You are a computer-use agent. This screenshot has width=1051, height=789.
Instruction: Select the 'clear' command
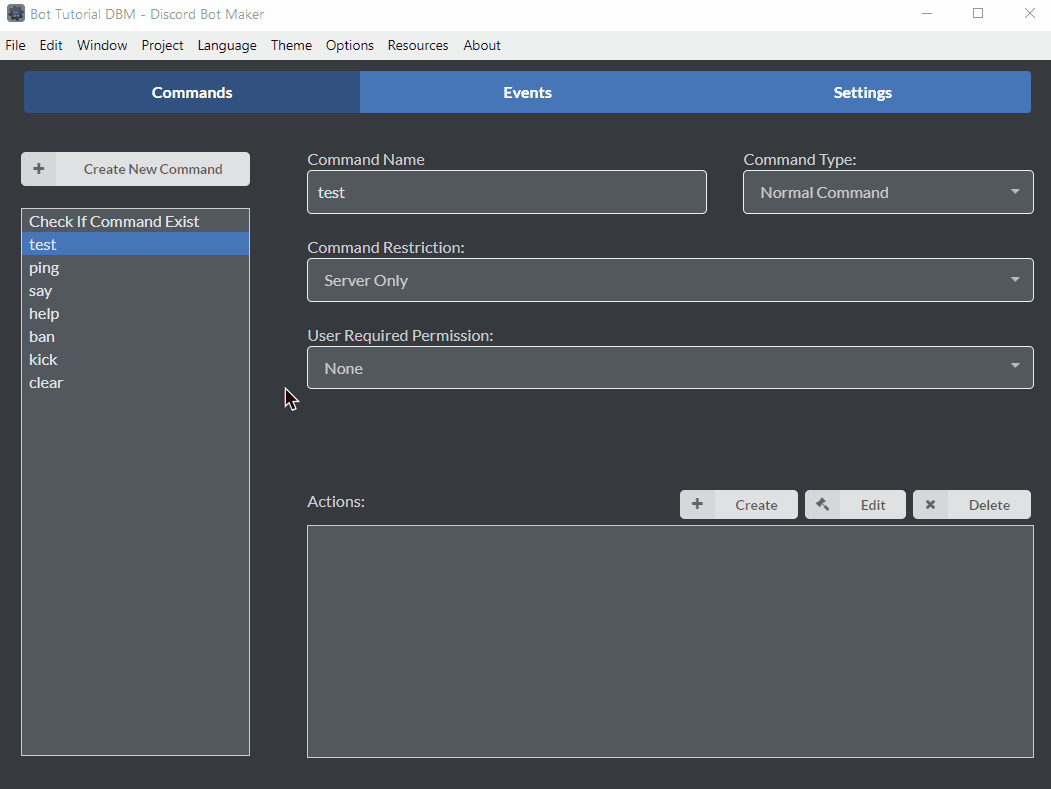(135, 382)
